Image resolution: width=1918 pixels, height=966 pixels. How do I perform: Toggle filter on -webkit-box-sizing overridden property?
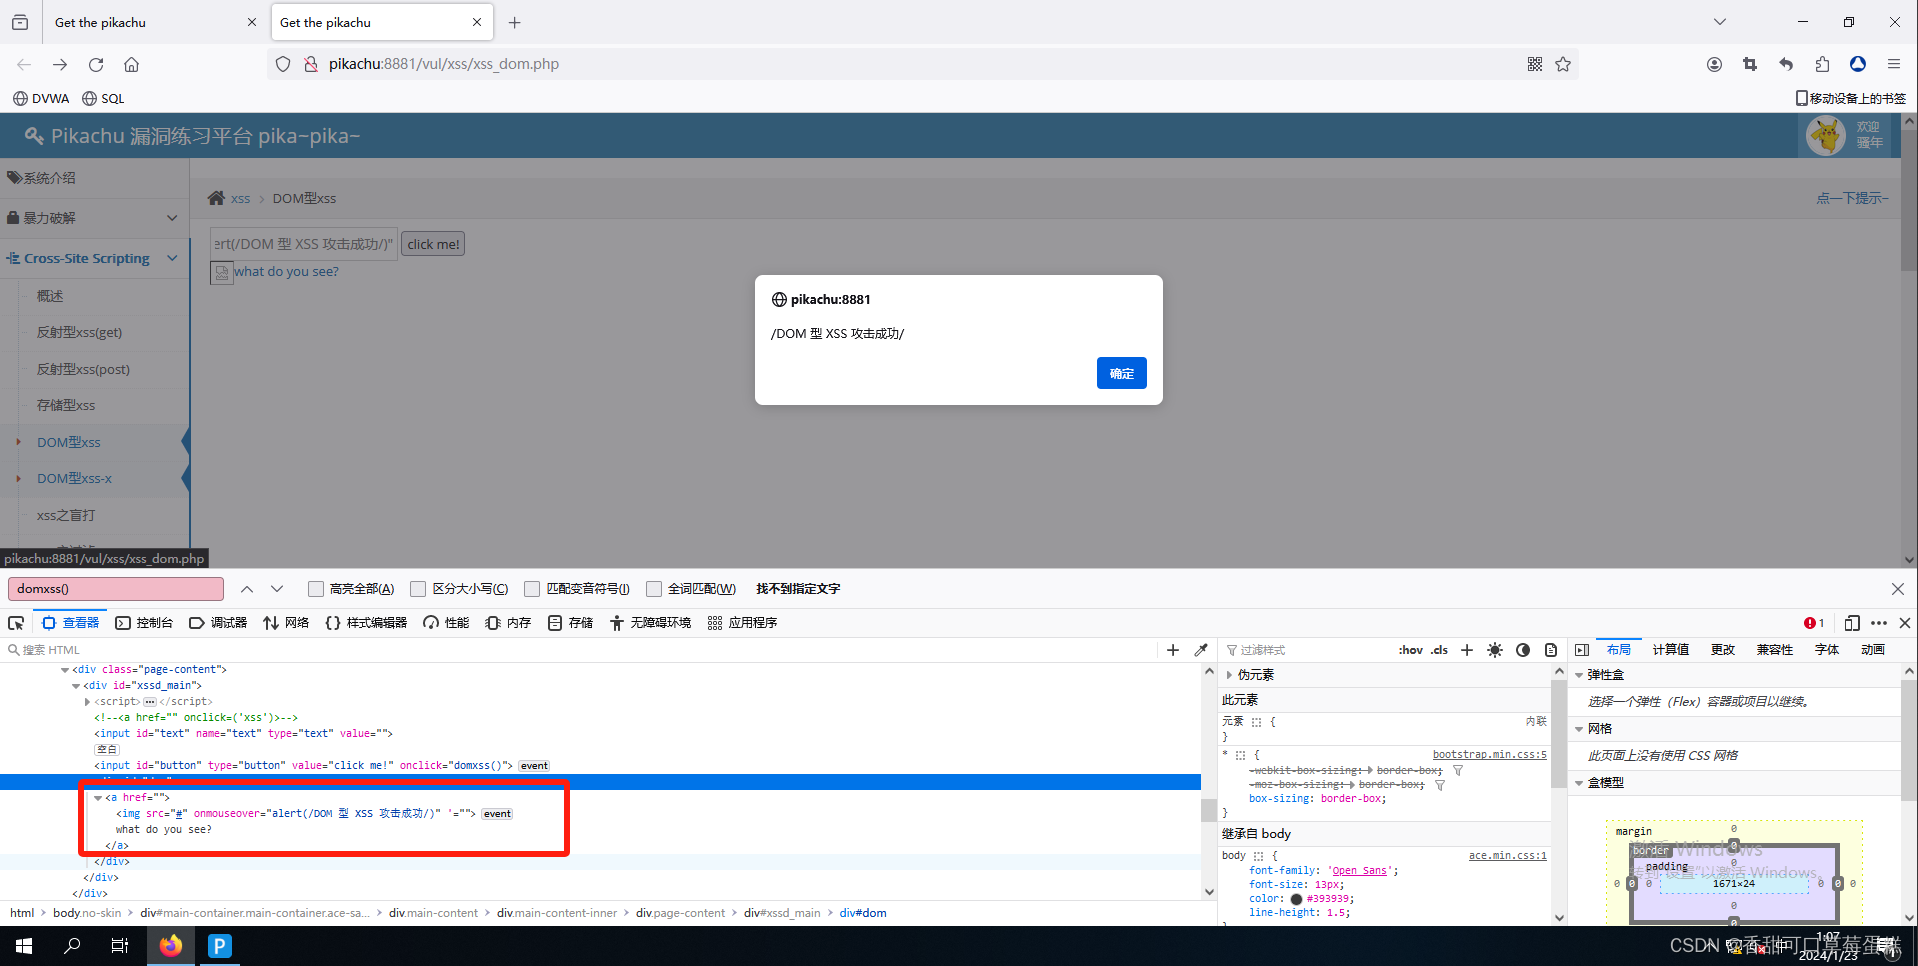(1458, 771)
